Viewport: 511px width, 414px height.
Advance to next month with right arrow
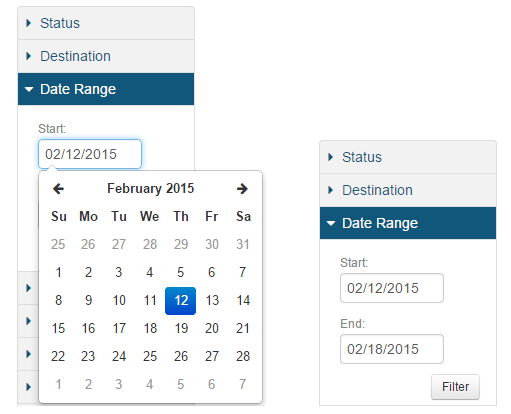pyautogui.click(x=242, y=189)
